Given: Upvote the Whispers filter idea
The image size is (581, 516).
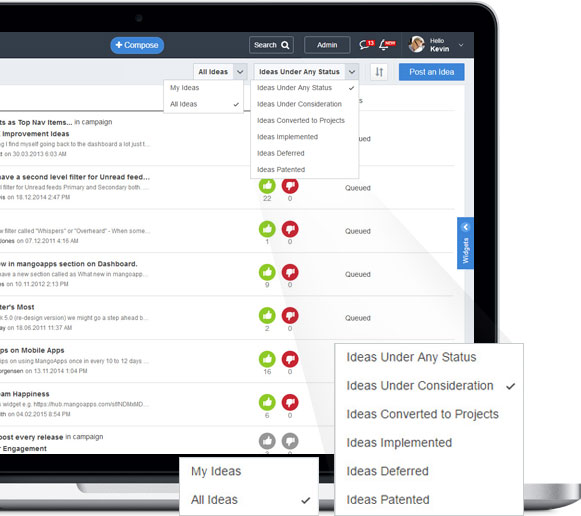Looking at the screenshot, I should point(267,229).
